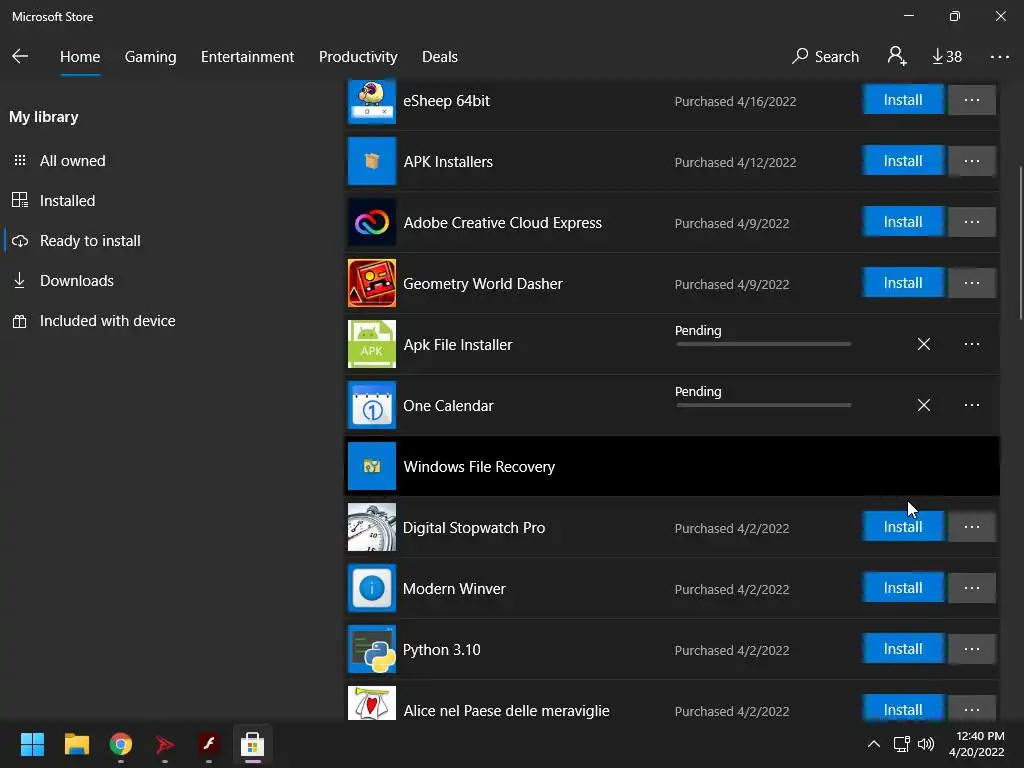Click the Modern Winver app icon
Screen dimensions: 1024x768
(372, 588)
